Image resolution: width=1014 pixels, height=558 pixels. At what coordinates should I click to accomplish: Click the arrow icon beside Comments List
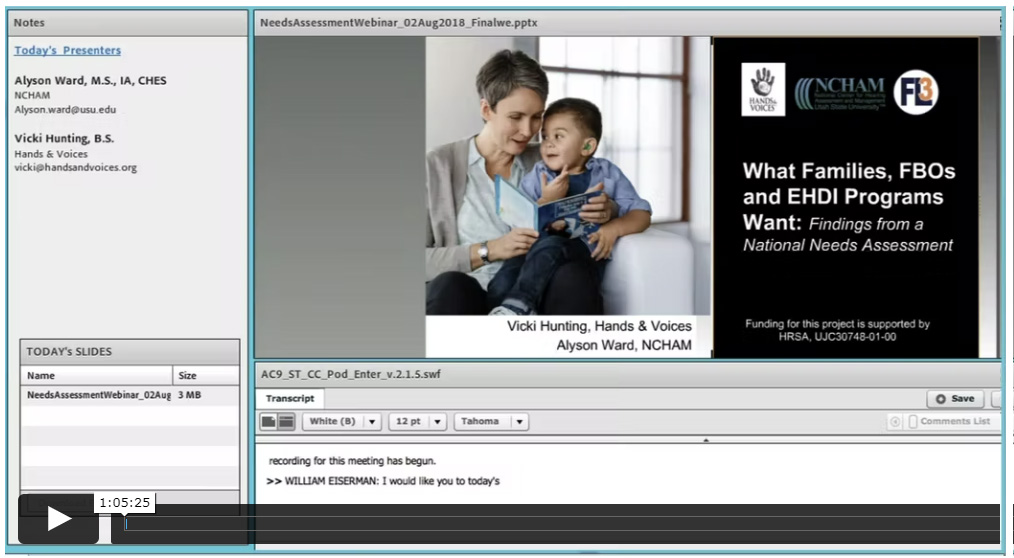[895, 422]
